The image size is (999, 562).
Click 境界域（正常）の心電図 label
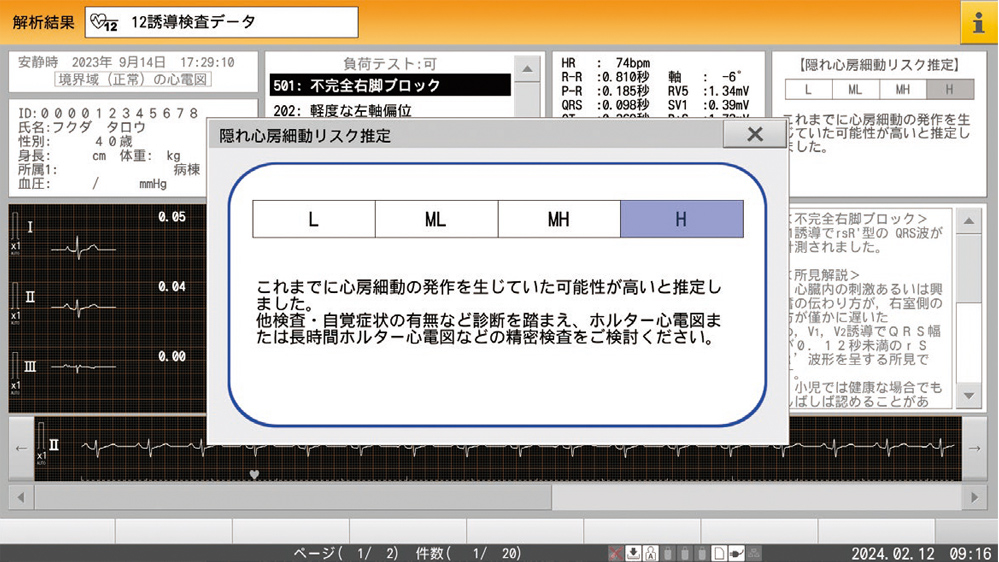click(133, 80)
